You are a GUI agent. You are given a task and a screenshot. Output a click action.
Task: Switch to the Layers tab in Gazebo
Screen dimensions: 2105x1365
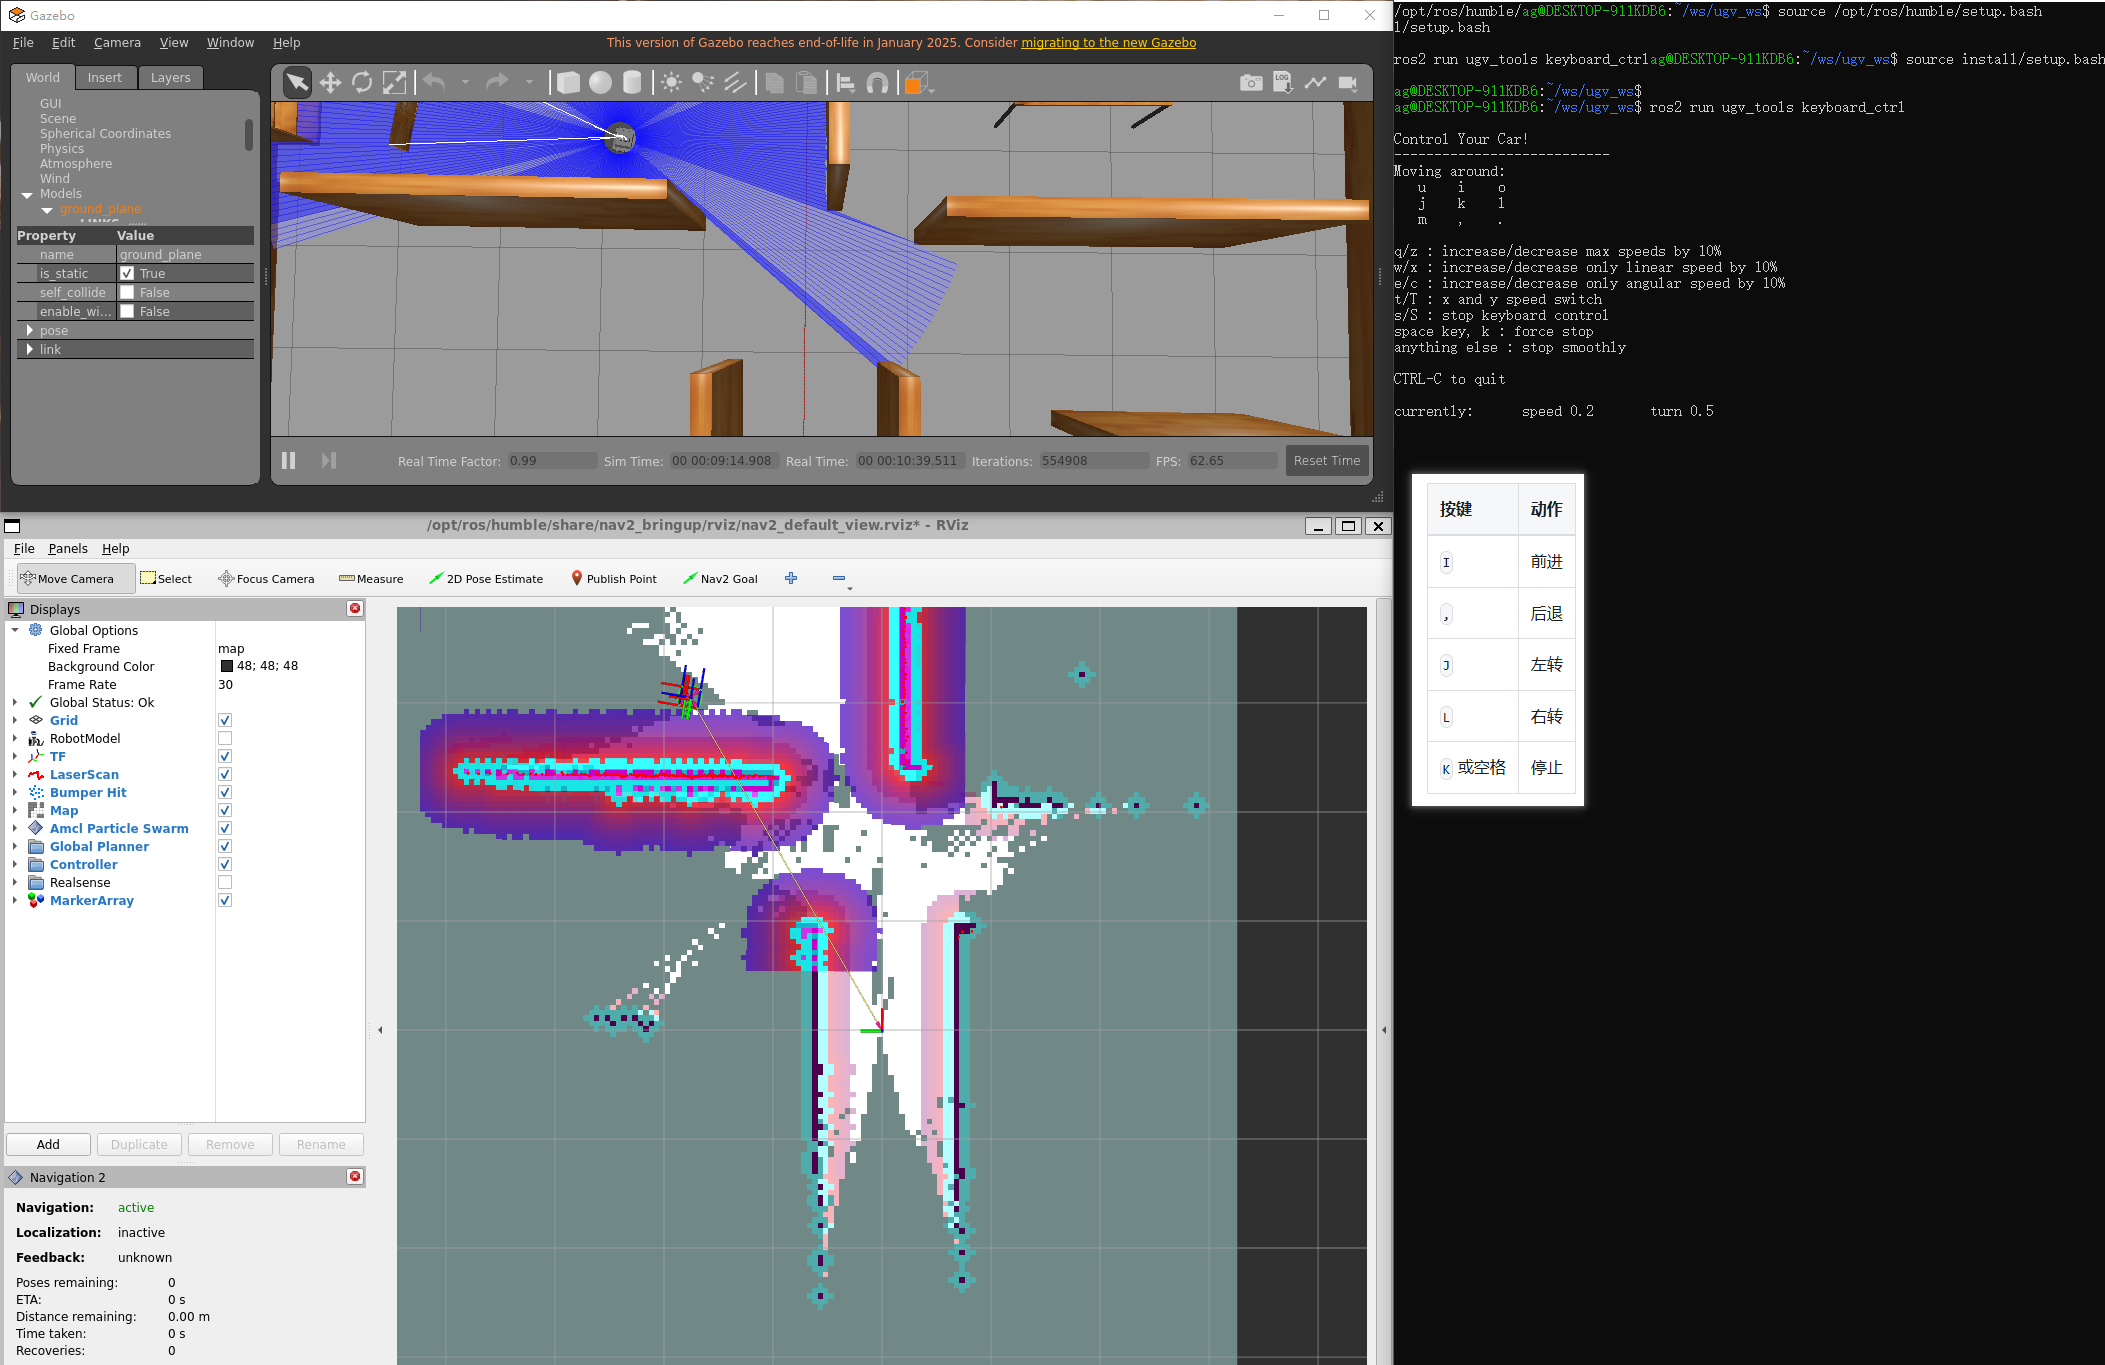pos(170,78)
